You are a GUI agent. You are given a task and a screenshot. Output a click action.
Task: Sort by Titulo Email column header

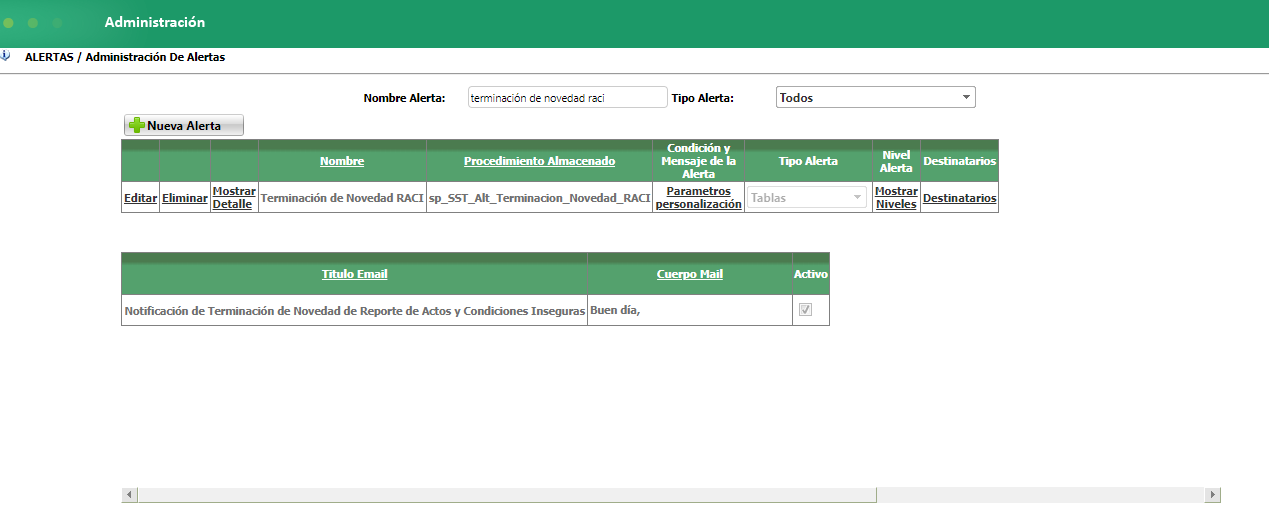pos(354,274)
